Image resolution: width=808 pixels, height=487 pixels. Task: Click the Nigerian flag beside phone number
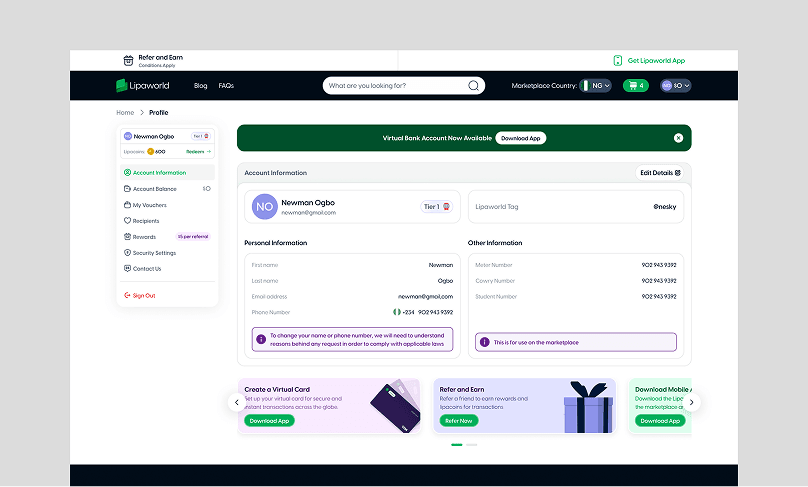396,312
